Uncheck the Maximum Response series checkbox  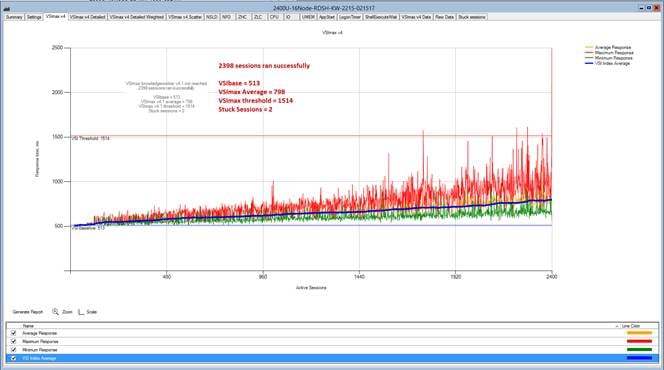point(14,341)
